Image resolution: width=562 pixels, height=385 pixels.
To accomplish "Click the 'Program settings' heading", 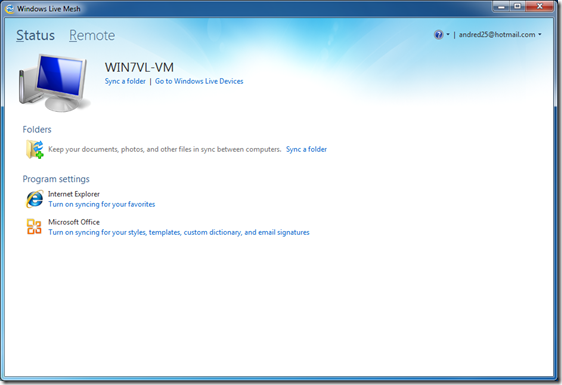I will tap(56, 179).
